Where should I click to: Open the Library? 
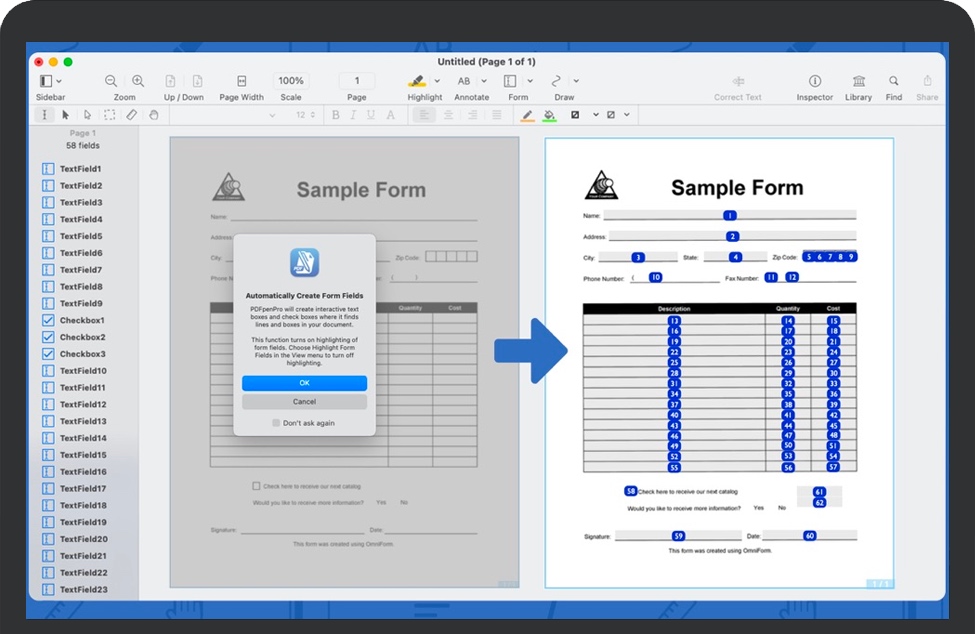coord(859,81)
